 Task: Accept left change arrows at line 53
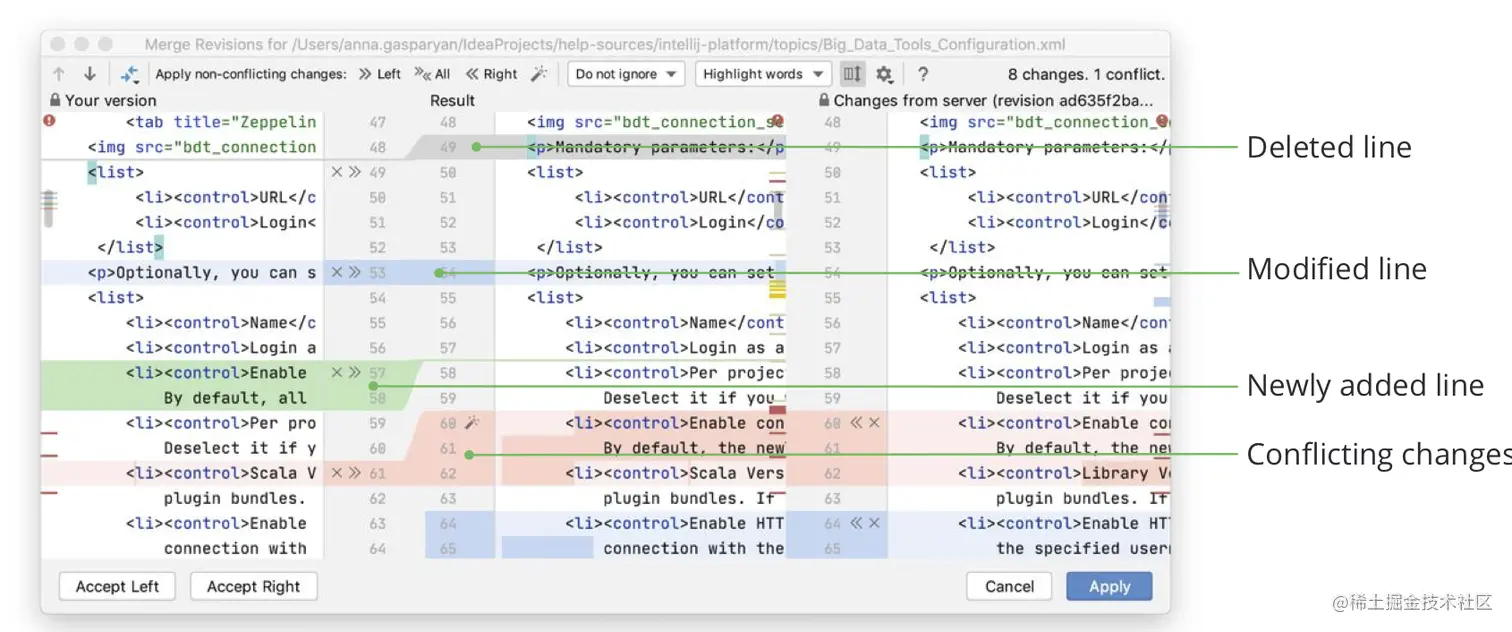pos(354,272)
